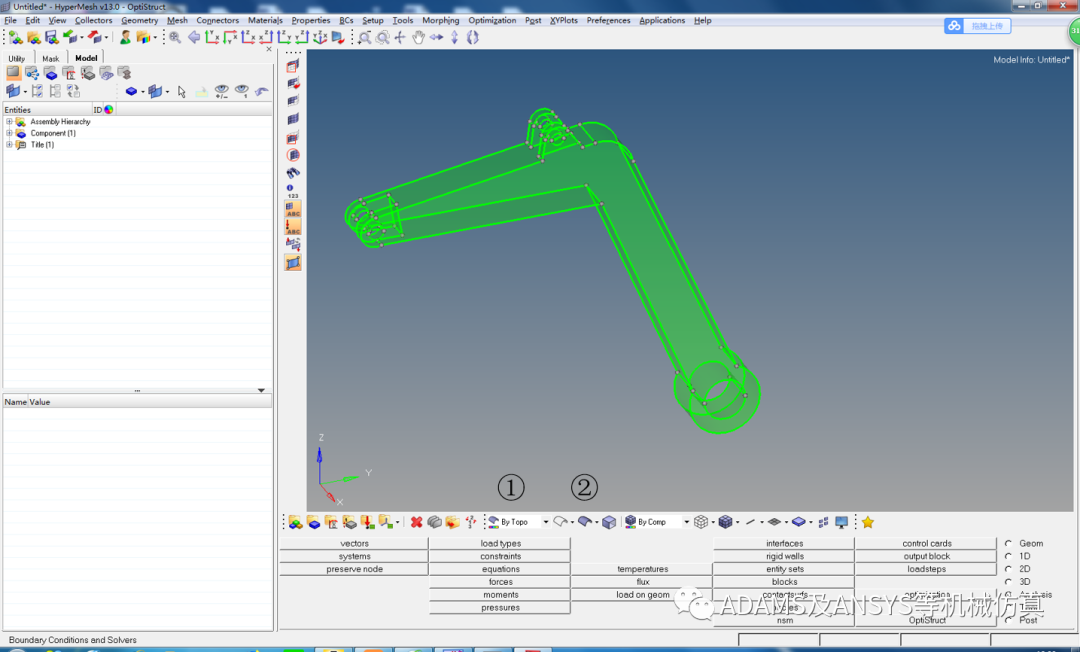1080x652 pixels.
Task: Click the red X delete icon
Action: (416, 522)
